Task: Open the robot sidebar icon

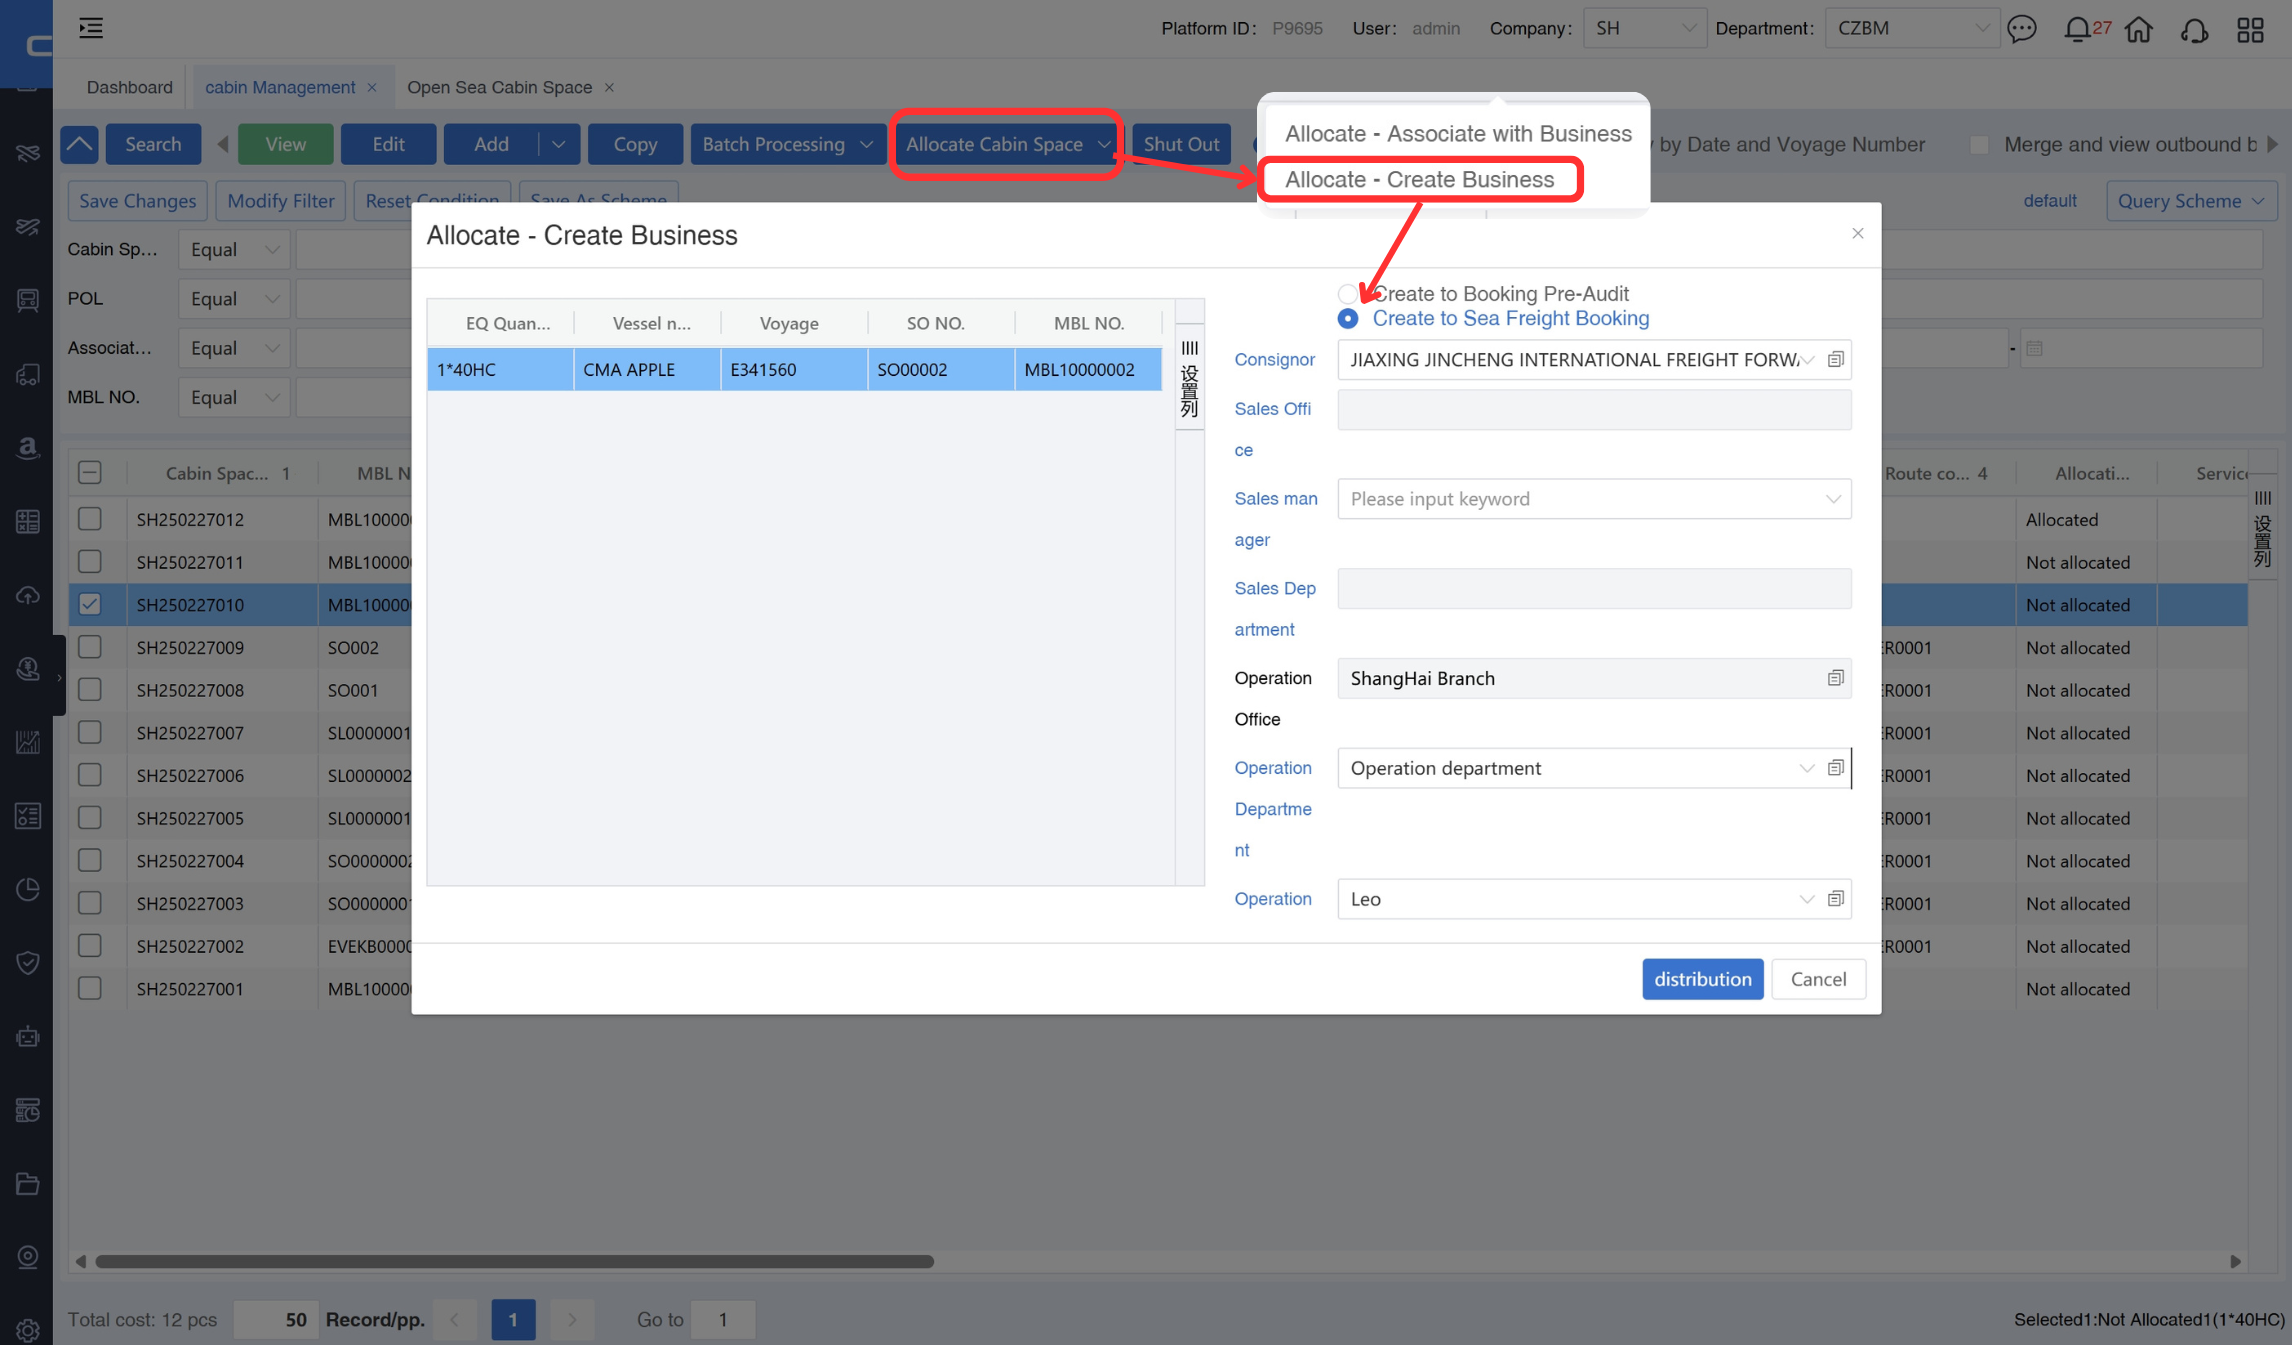Action: [x=28, y=1037]
